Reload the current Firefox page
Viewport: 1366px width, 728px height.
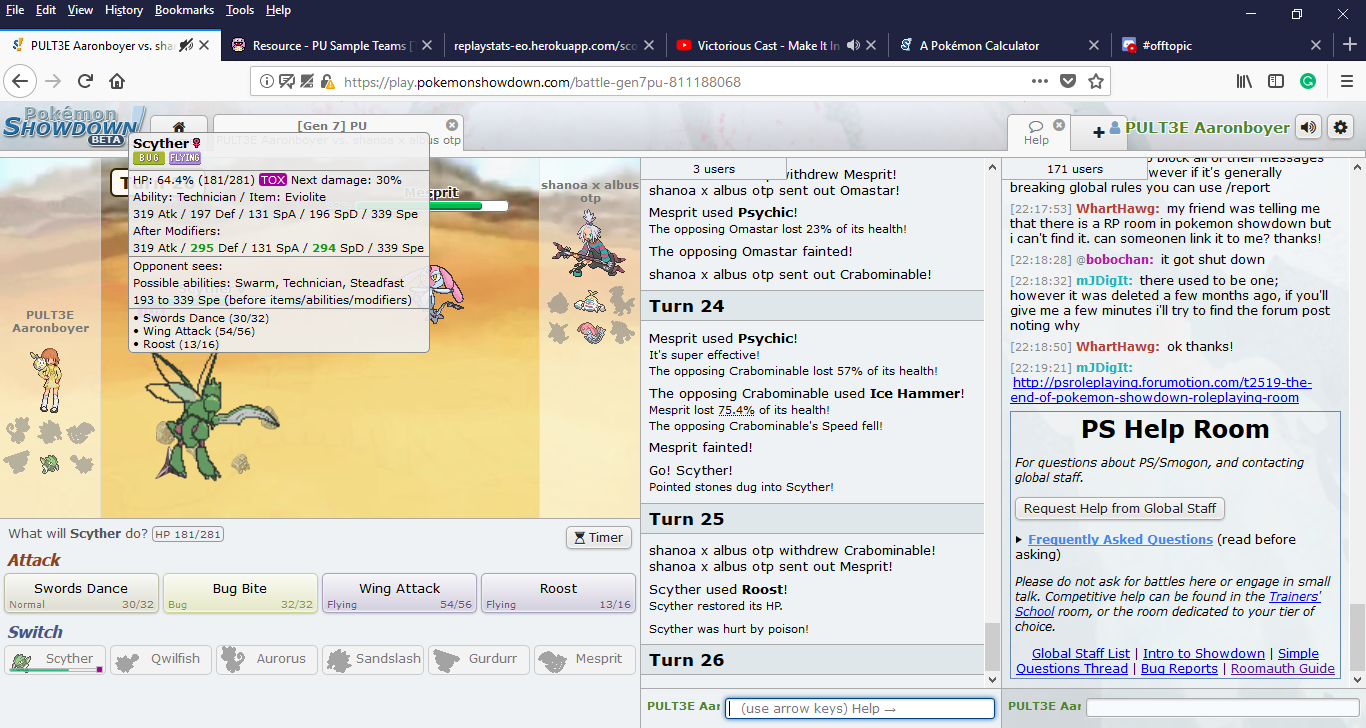[x=86, y=82]
